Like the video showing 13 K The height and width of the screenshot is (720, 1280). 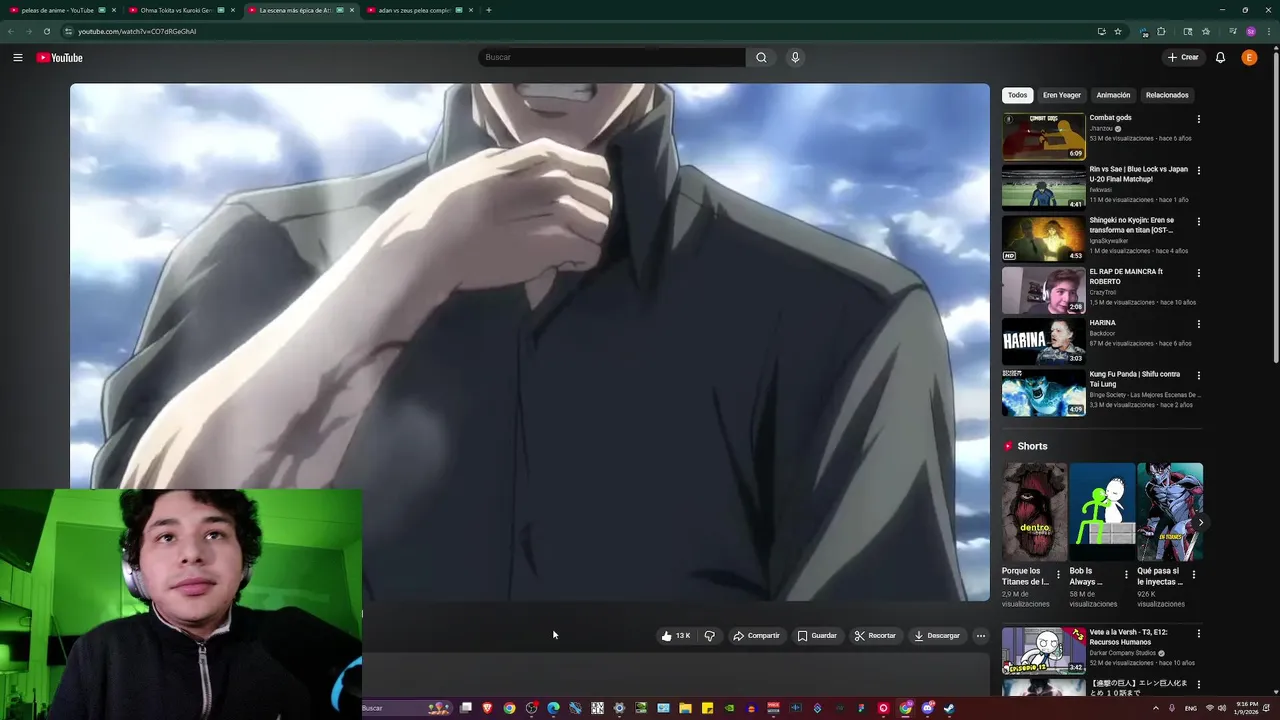[x=676, y=636]
